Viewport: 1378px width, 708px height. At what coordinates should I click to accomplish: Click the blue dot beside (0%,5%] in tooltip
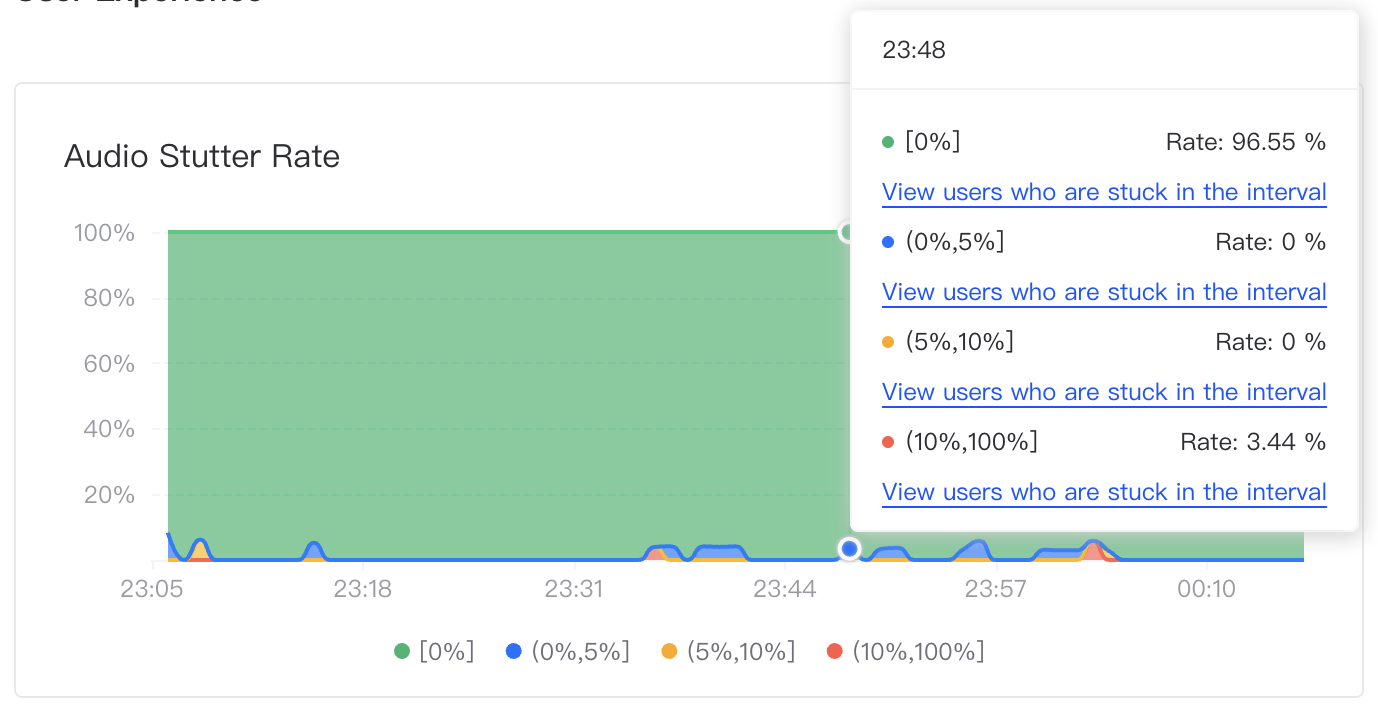pos(888,242)
